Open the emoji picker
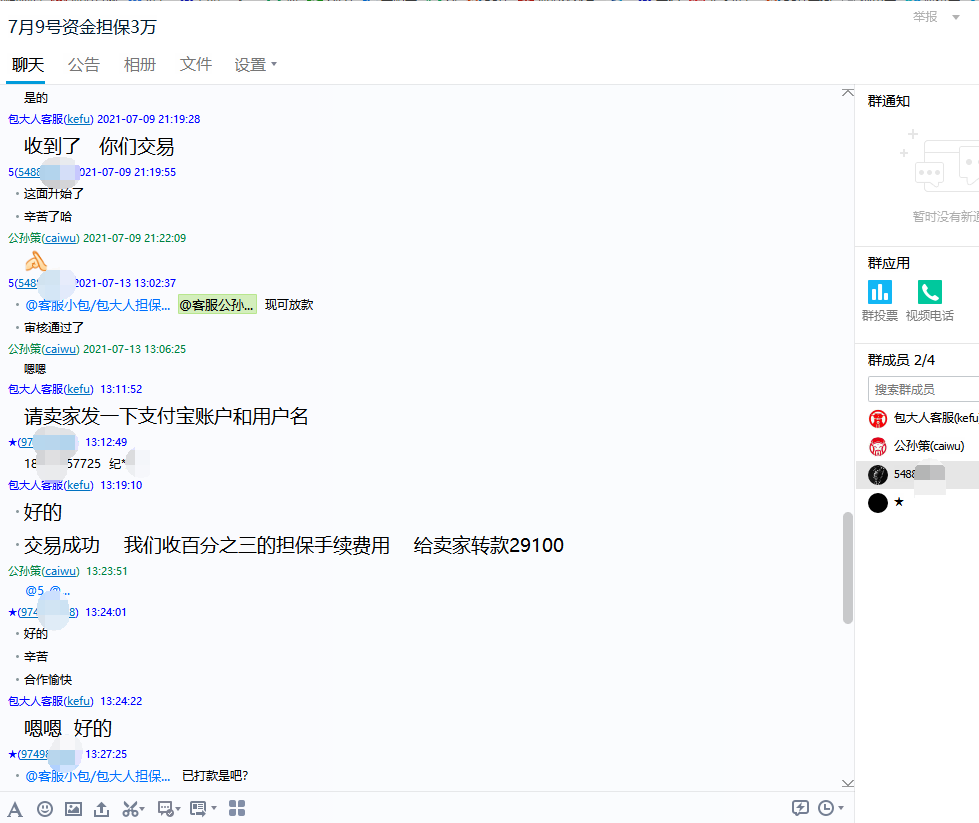Screen dimensions: 979x823 45,808
